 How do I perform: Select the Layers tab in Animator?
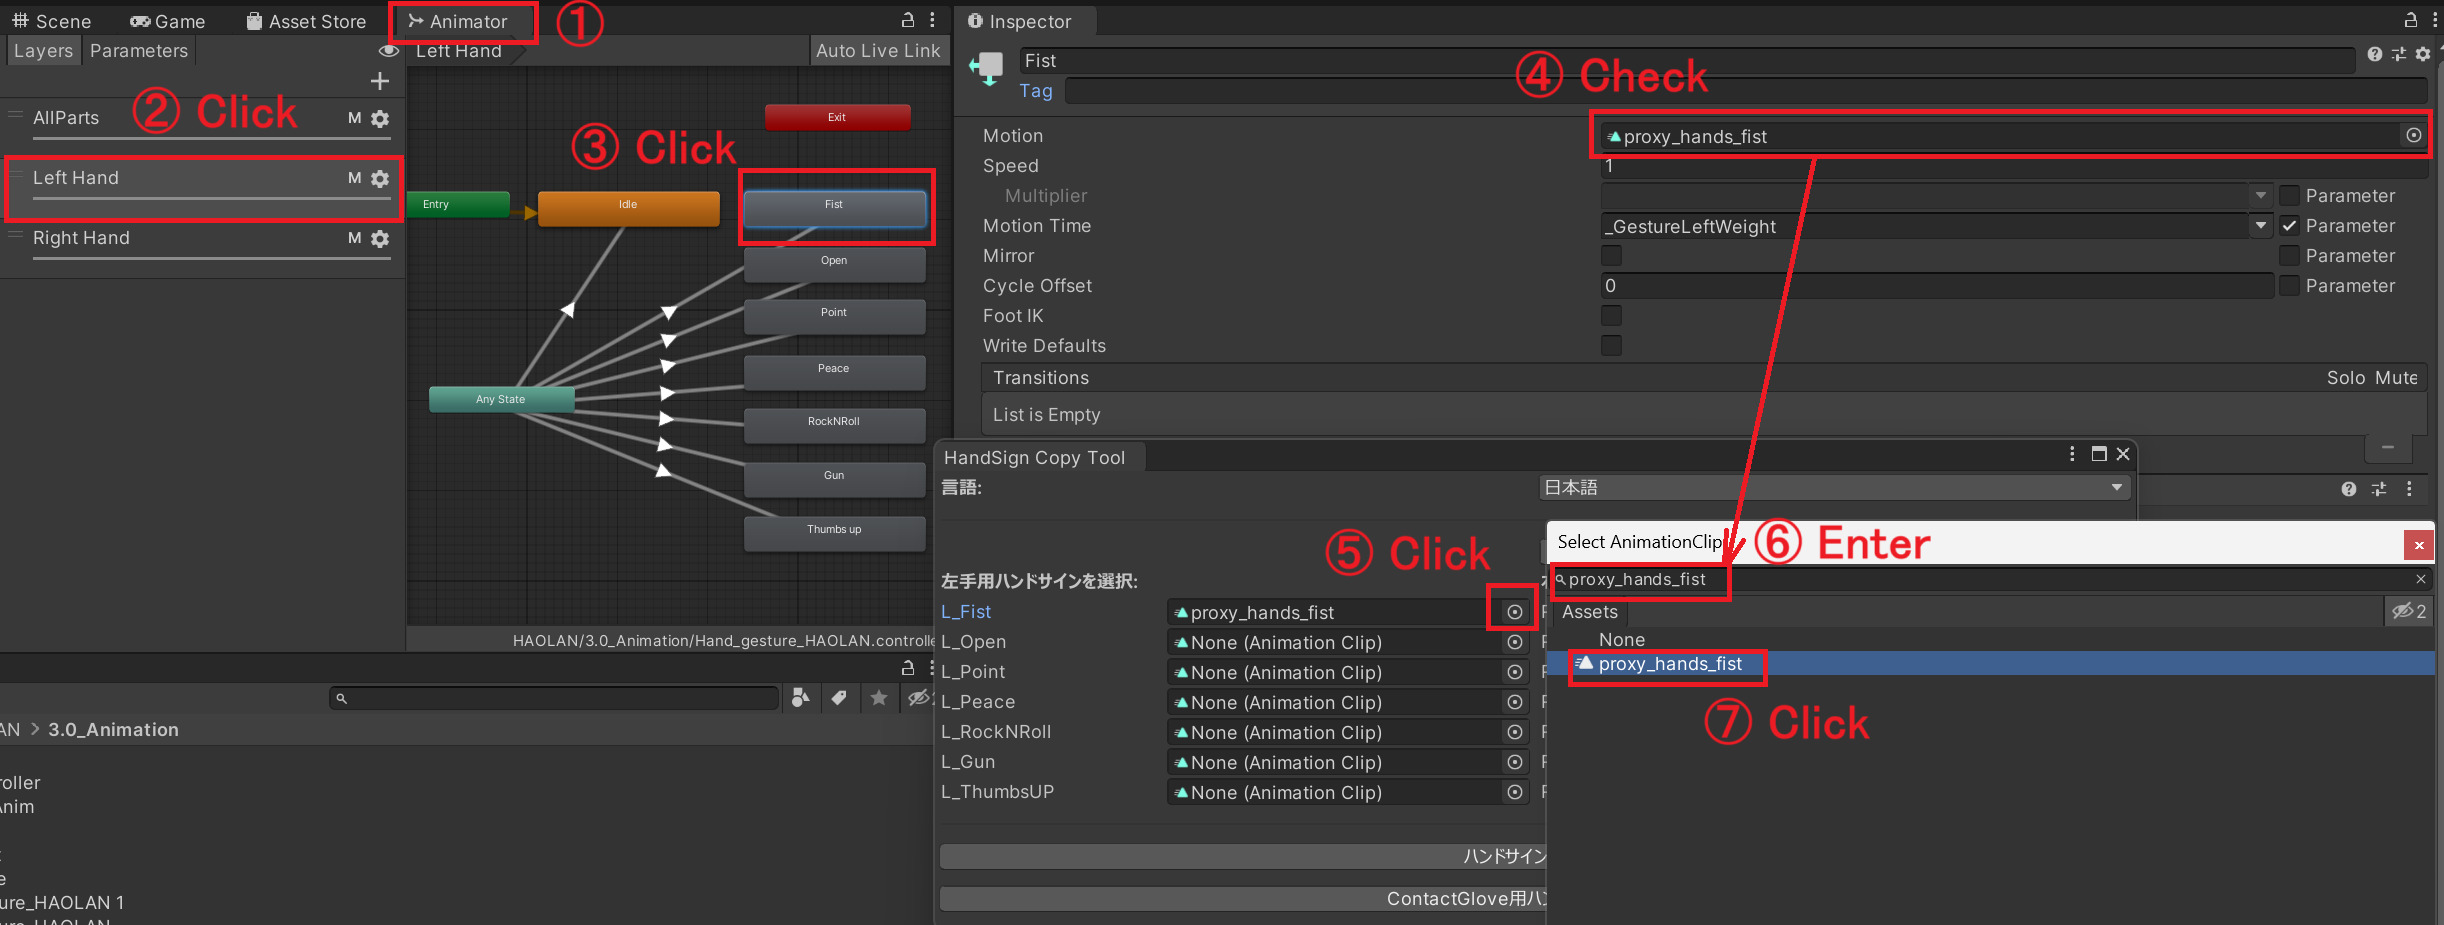pos(43,51)
